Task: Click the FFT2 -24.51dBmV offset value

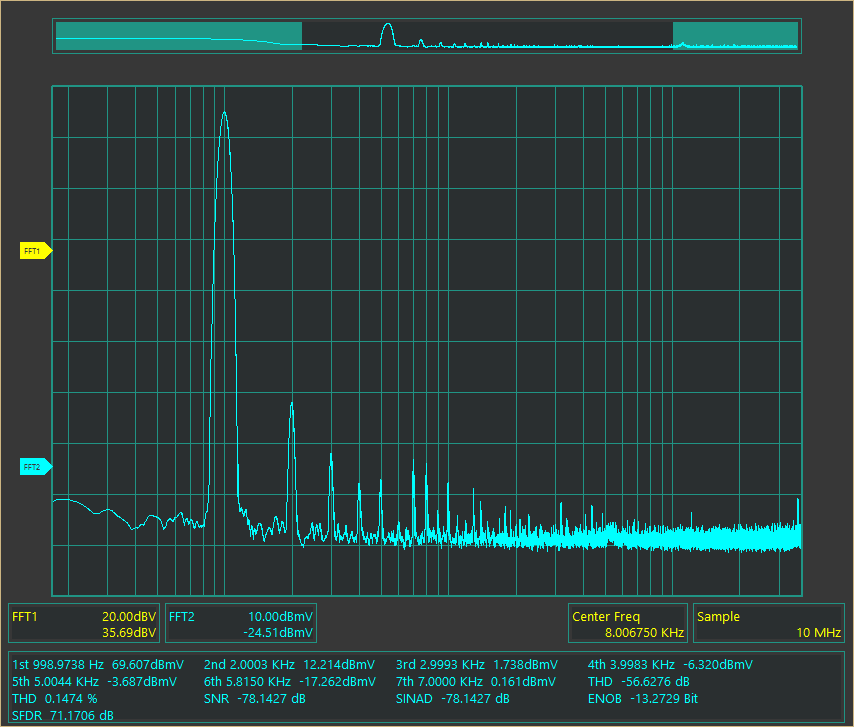Action: (x=278, y=633)
